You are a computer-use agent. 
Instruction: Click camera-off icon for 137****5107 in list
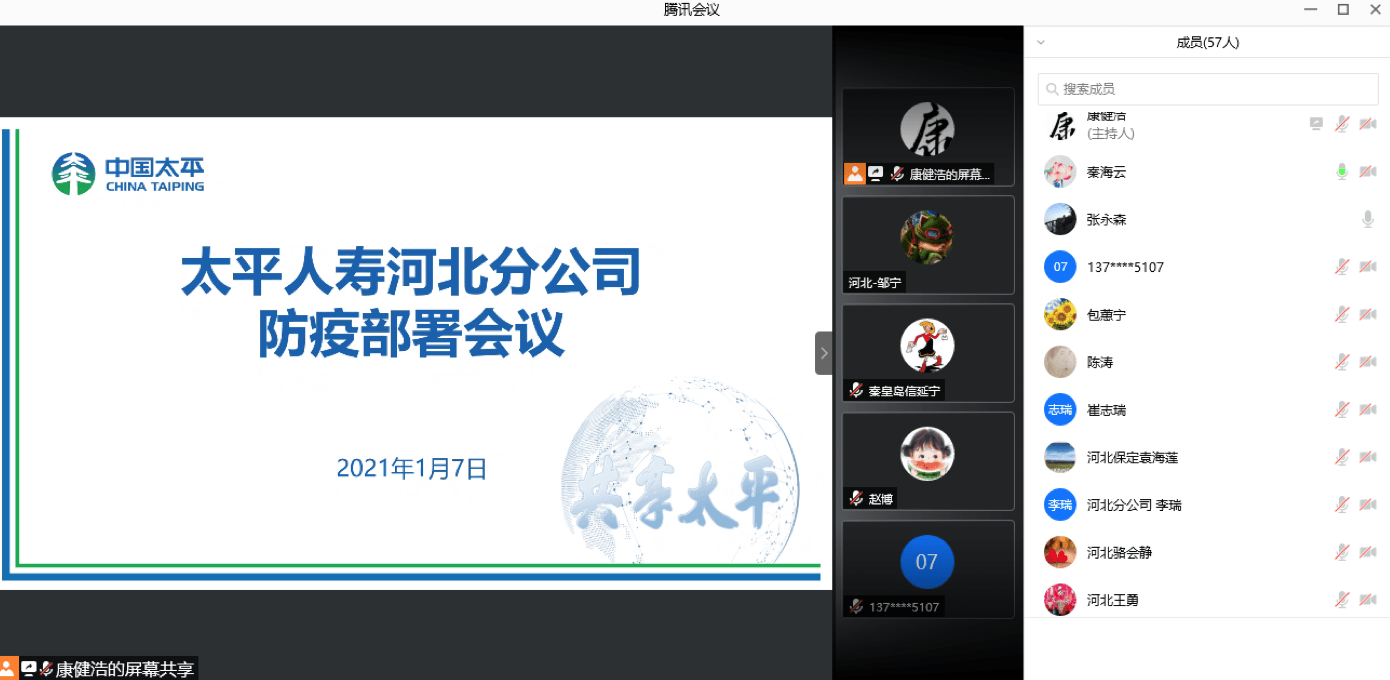1368,267
